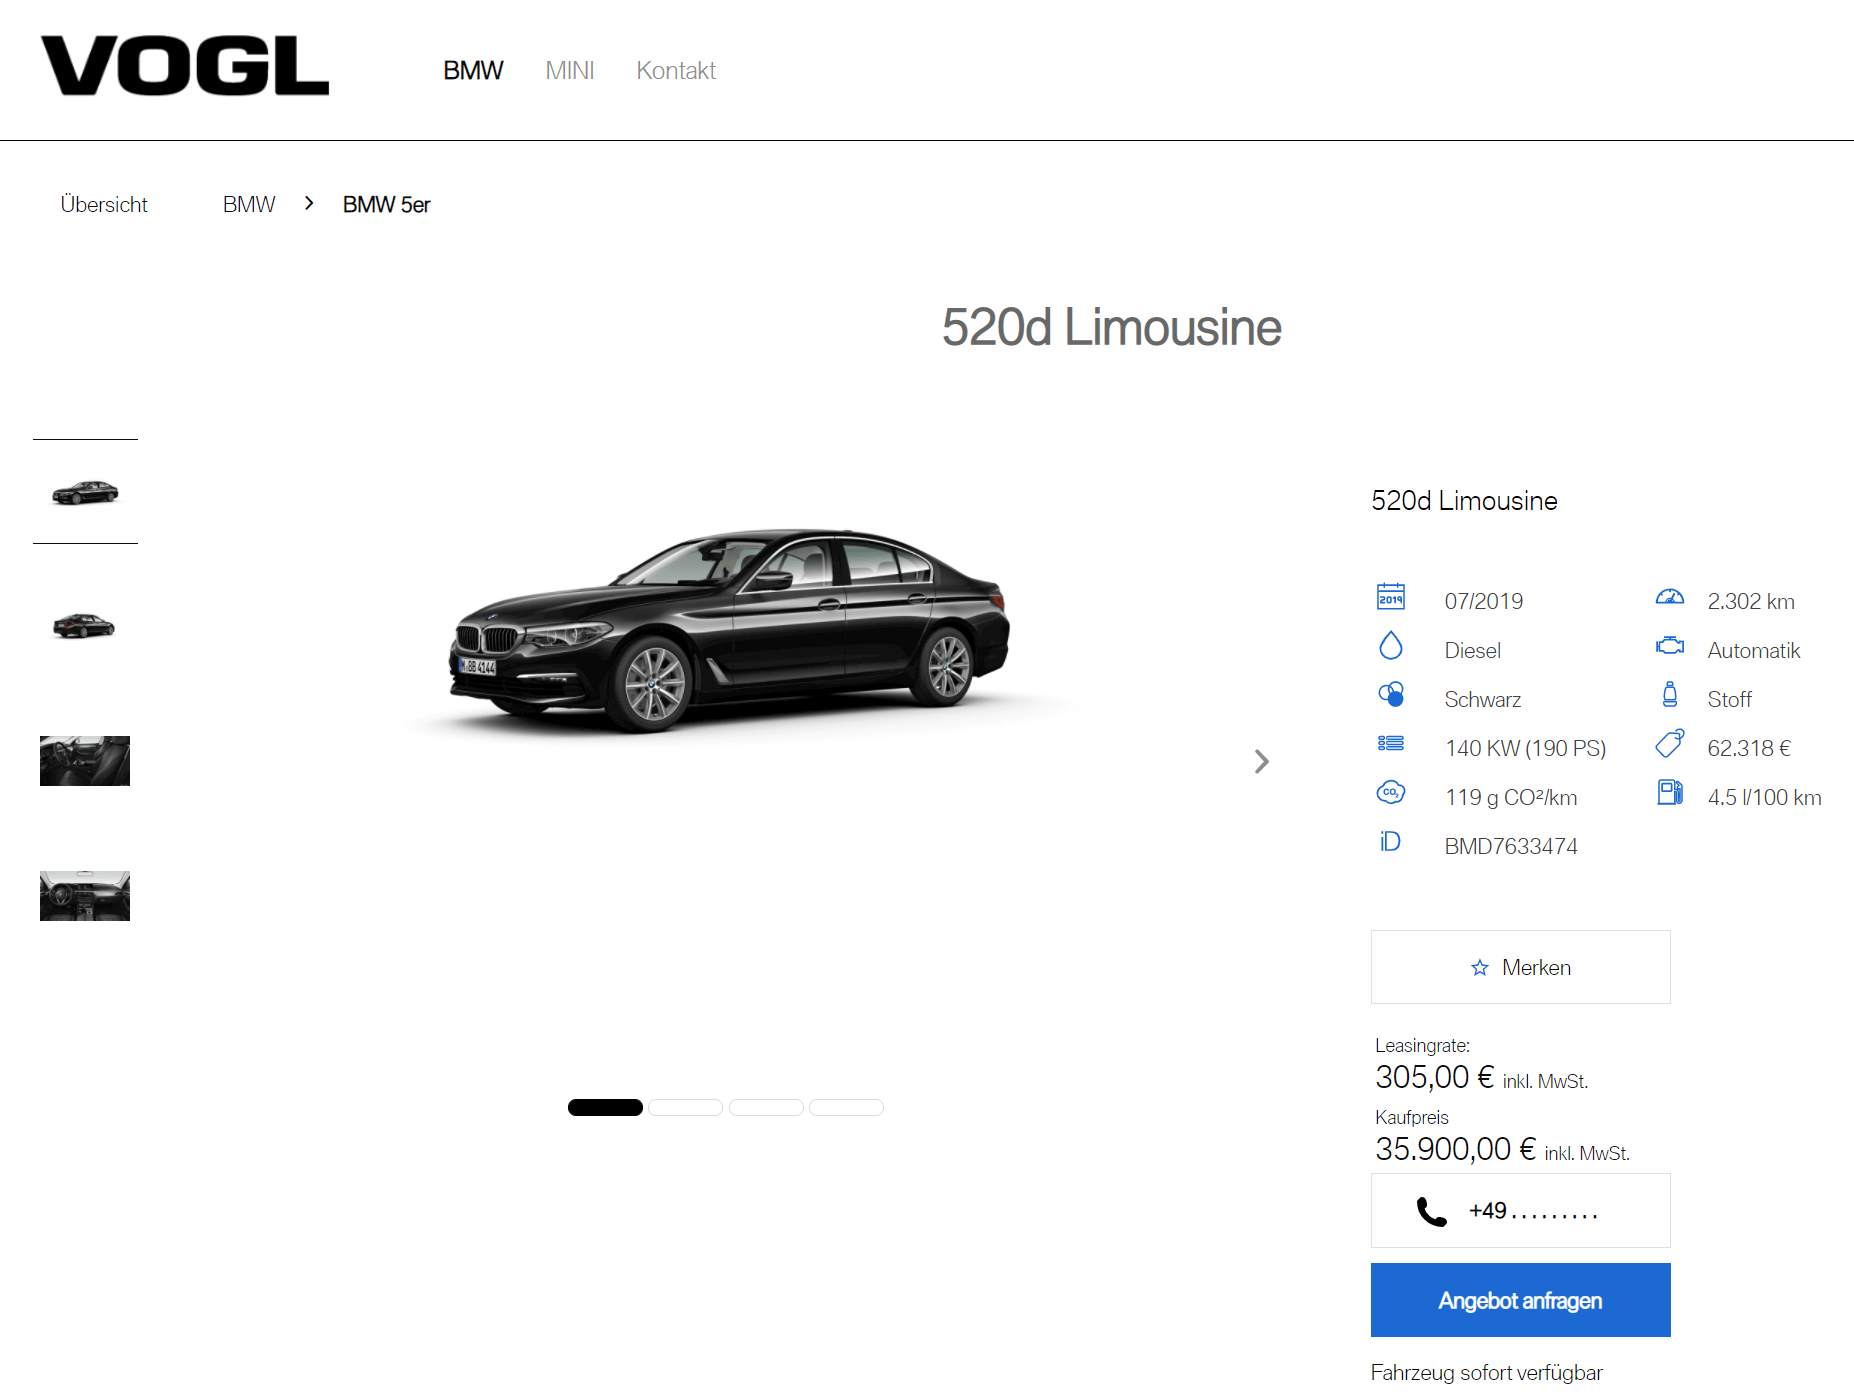This screenshot has height=1399, width=1854.
Task: Select the first car side-view thumbnail
Action: pyautogui.click(x=85, y=492)
